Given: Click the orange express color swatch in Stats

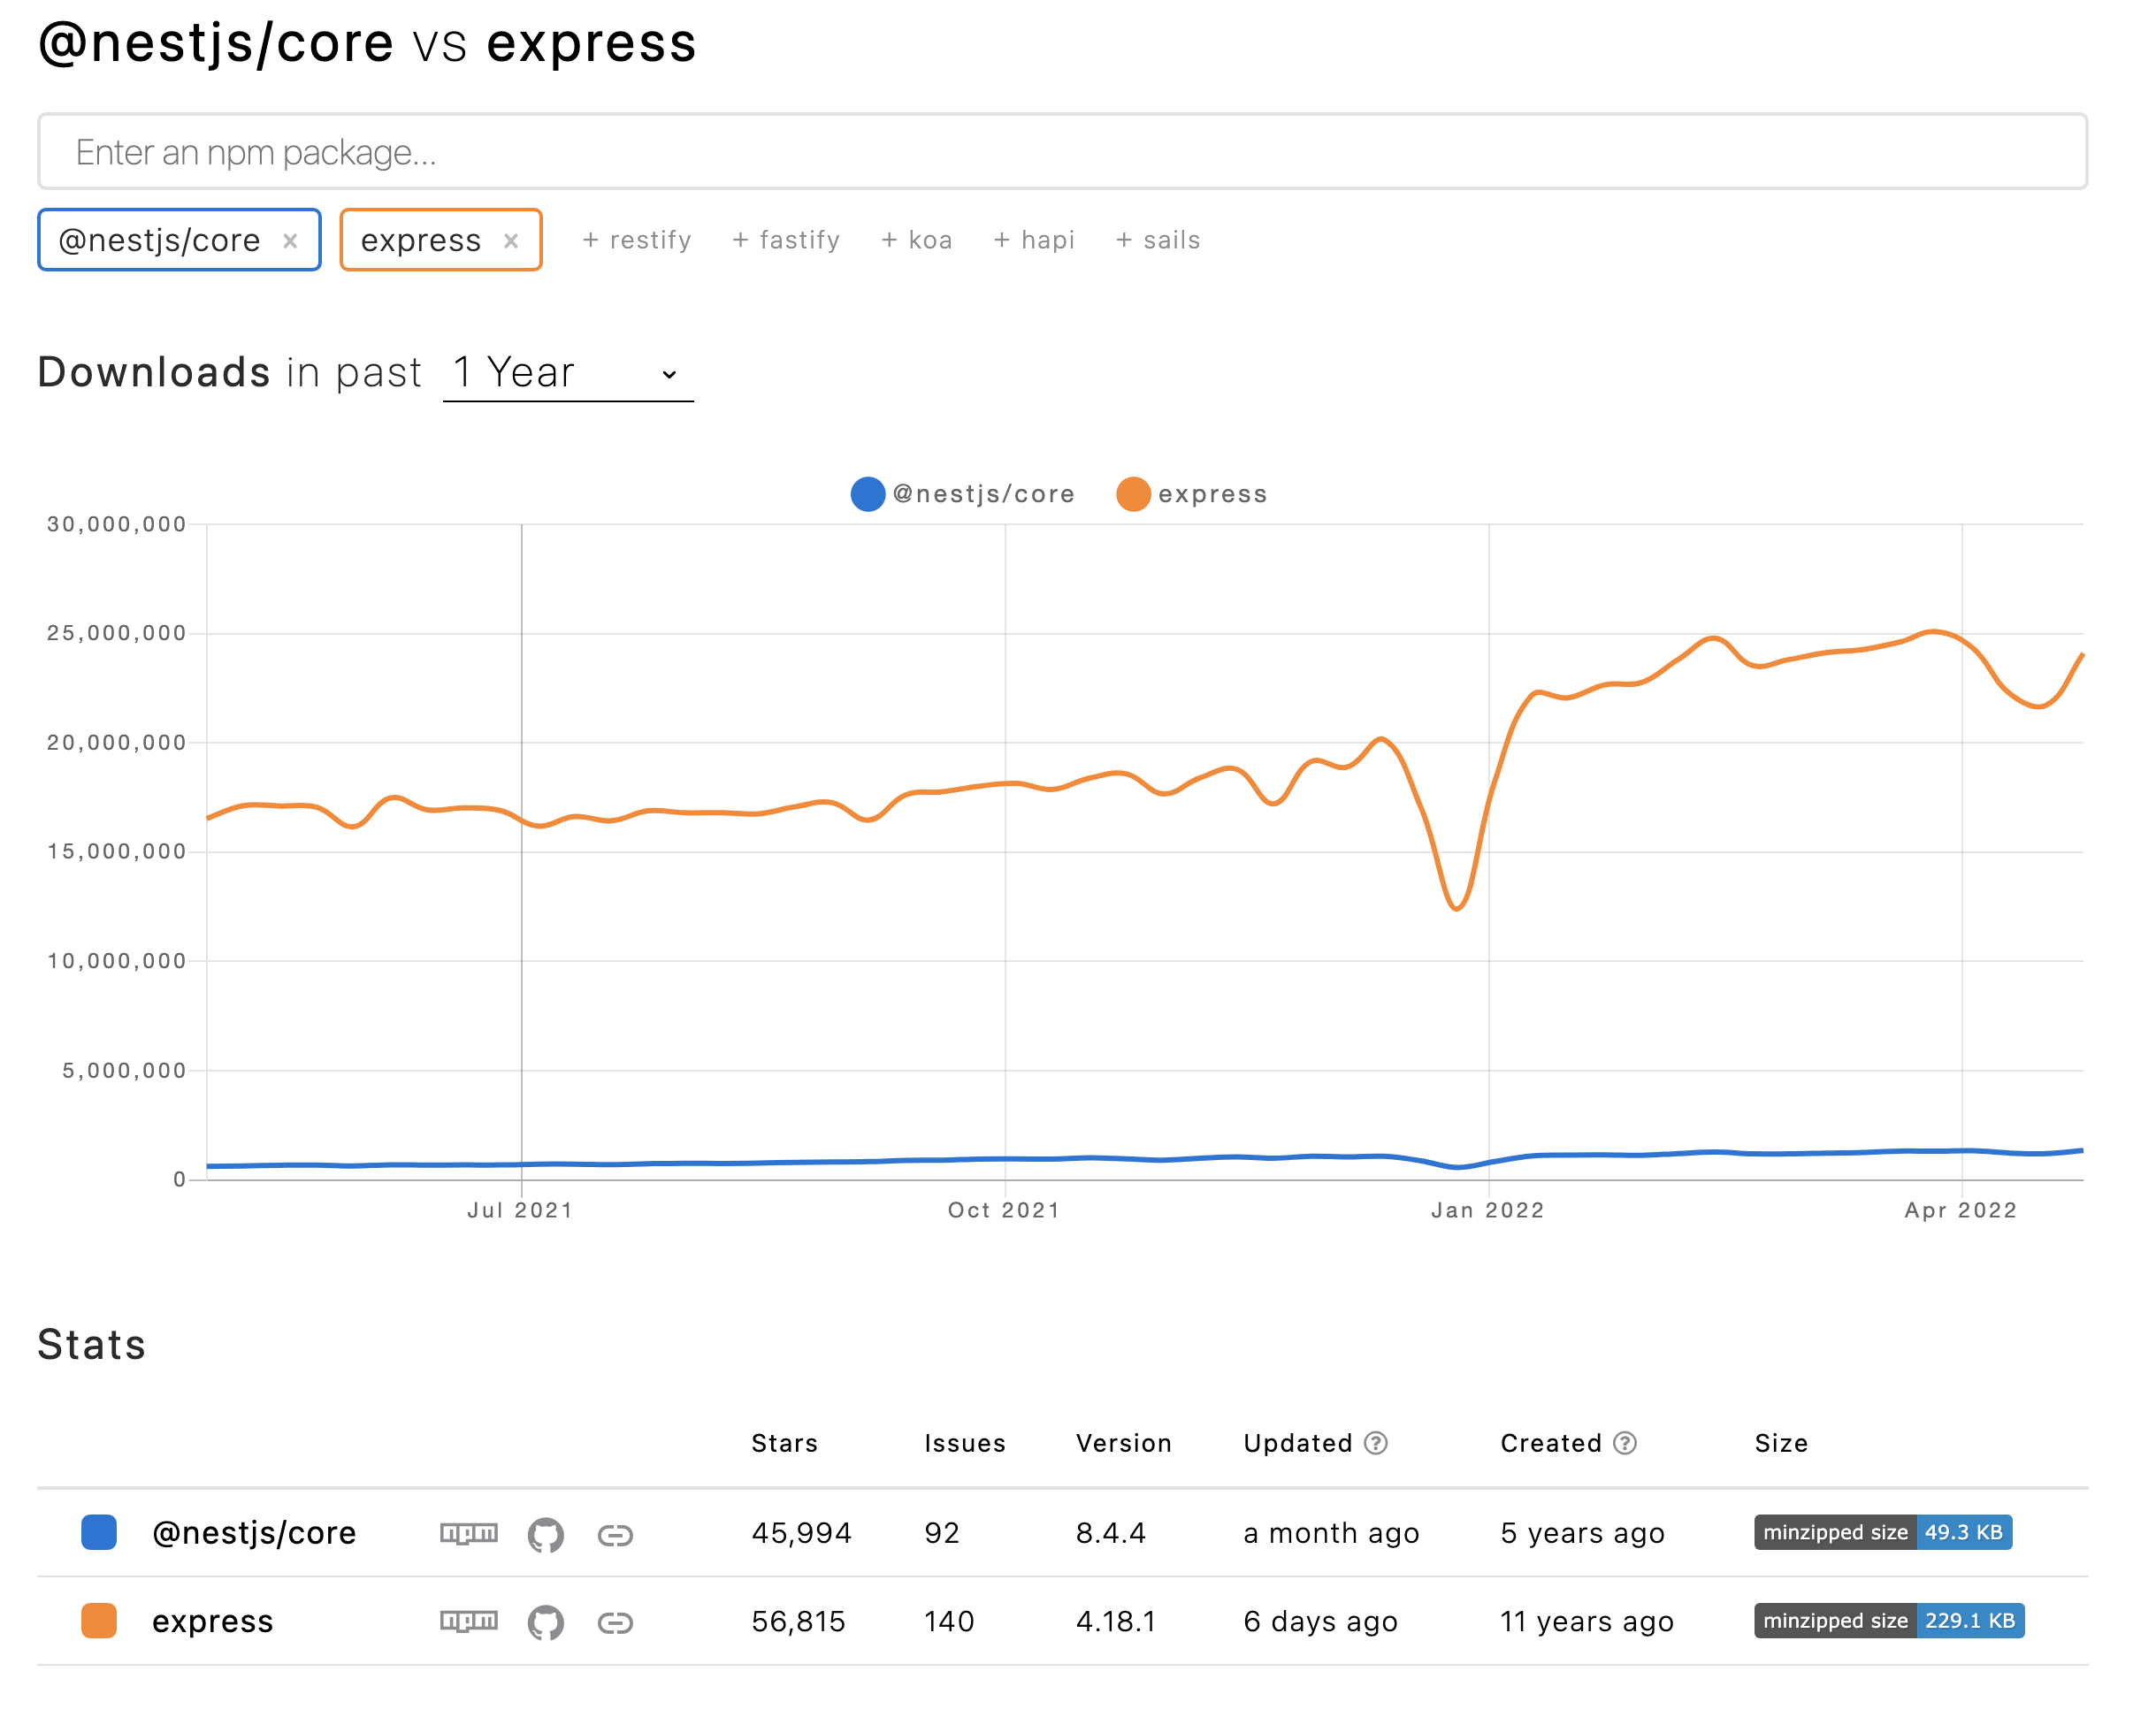Looking at the screenshot, I should (99, 1621).
